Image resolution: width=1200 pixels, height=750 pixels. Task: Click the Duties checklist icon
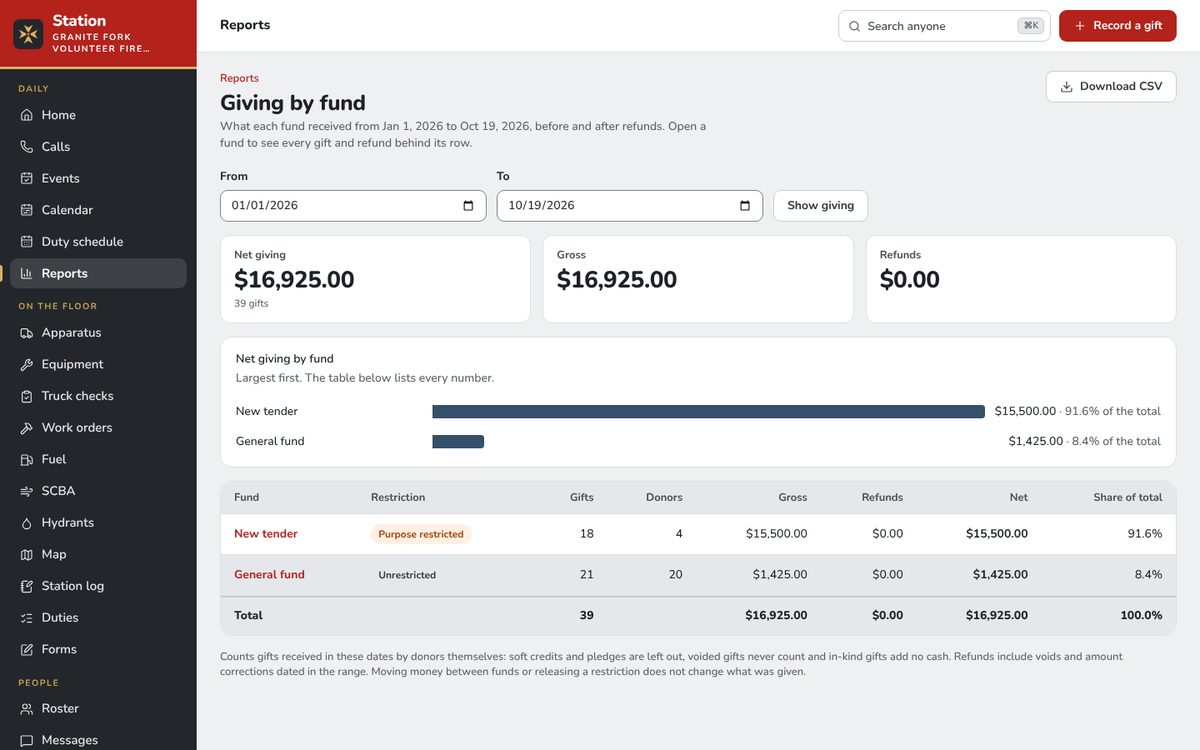point(27,618)
